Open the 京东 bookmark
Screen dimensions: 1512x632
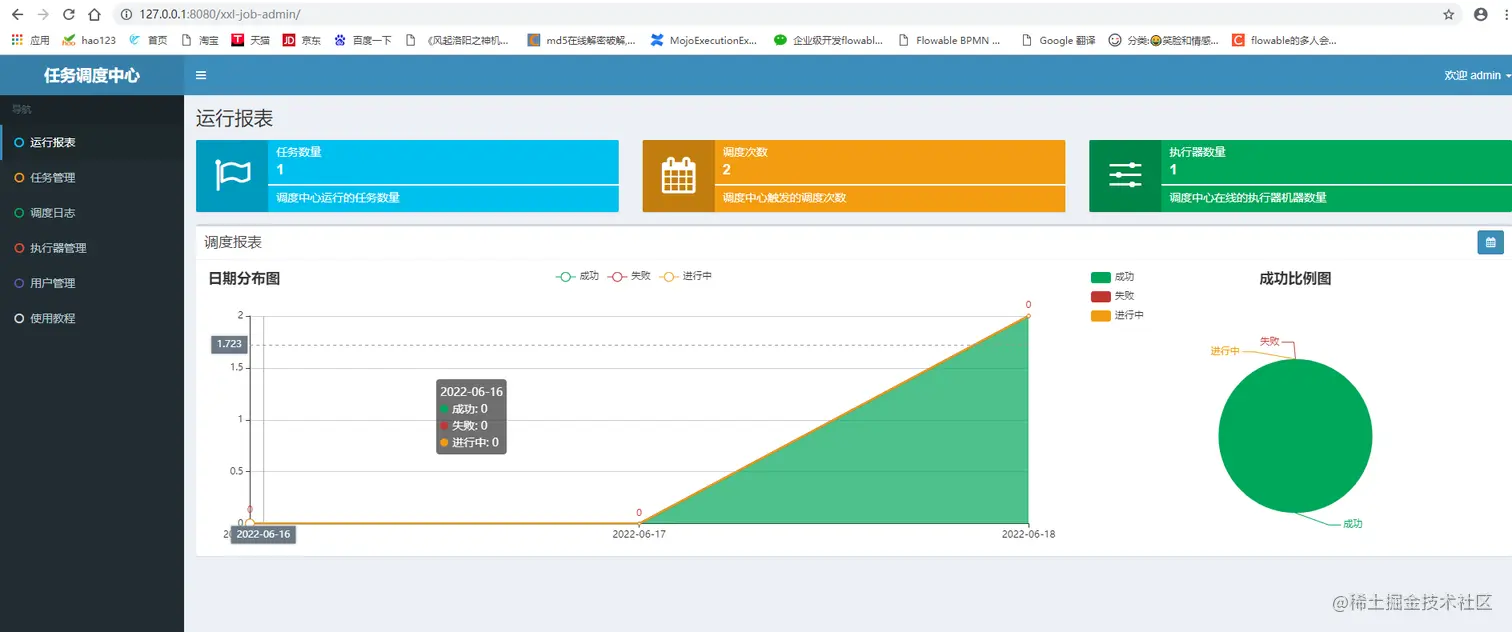(302, 40)
